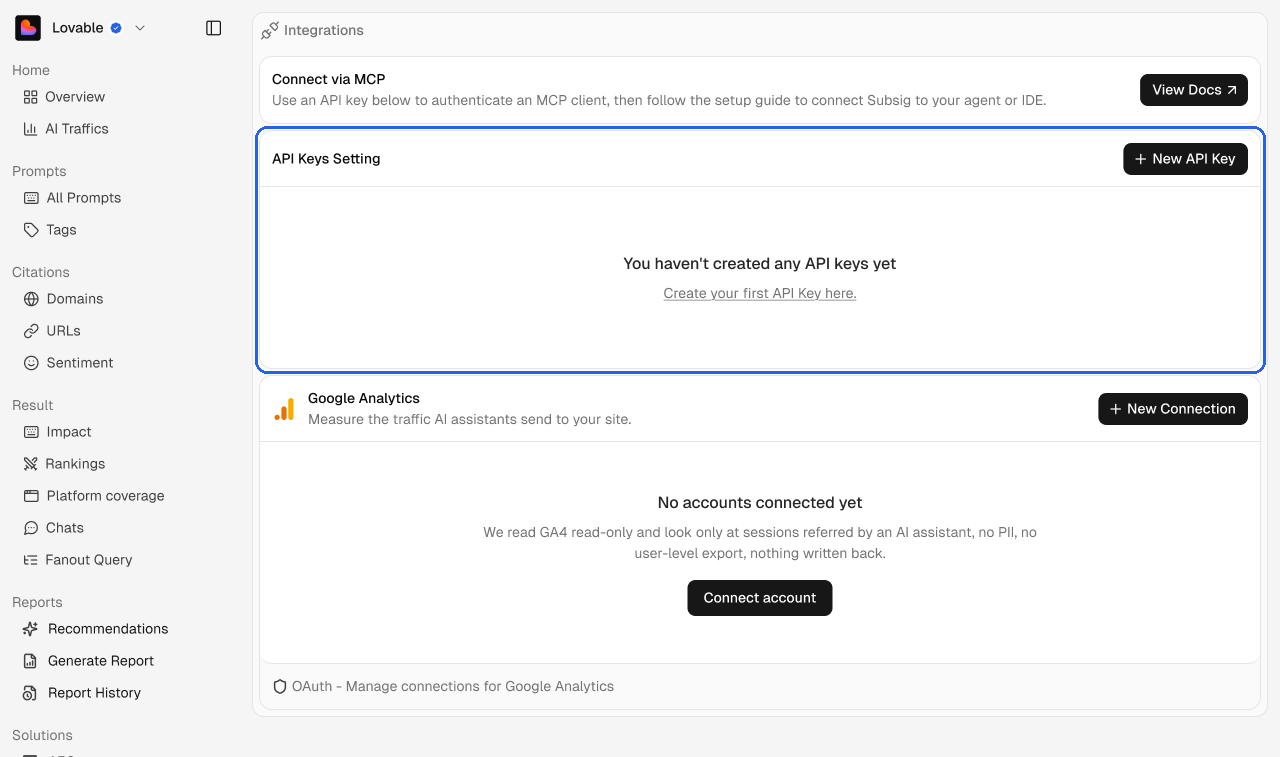Click the View Docs button
This screenshot has height=757, width=1280.
pyautogui.click(x=1194, y=90)
